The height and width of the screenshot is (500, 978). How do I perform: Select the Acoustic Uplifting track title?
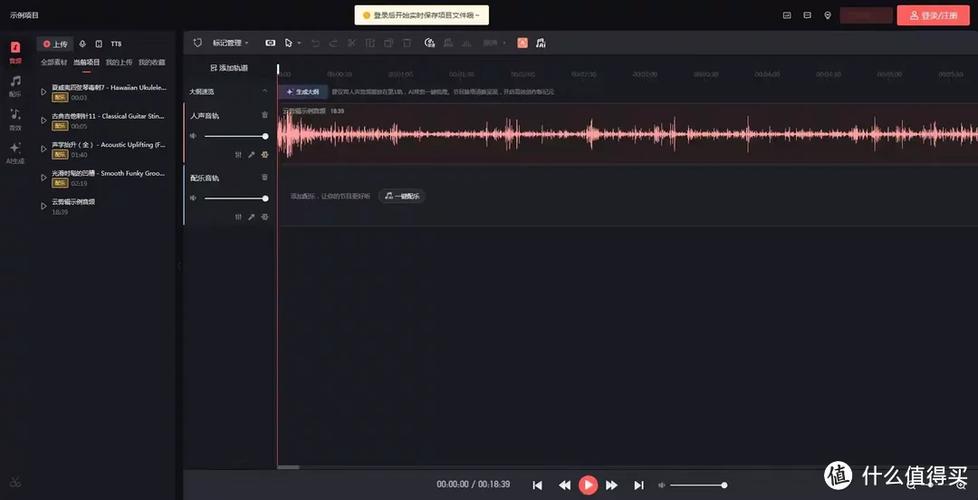tap(109, 145)
